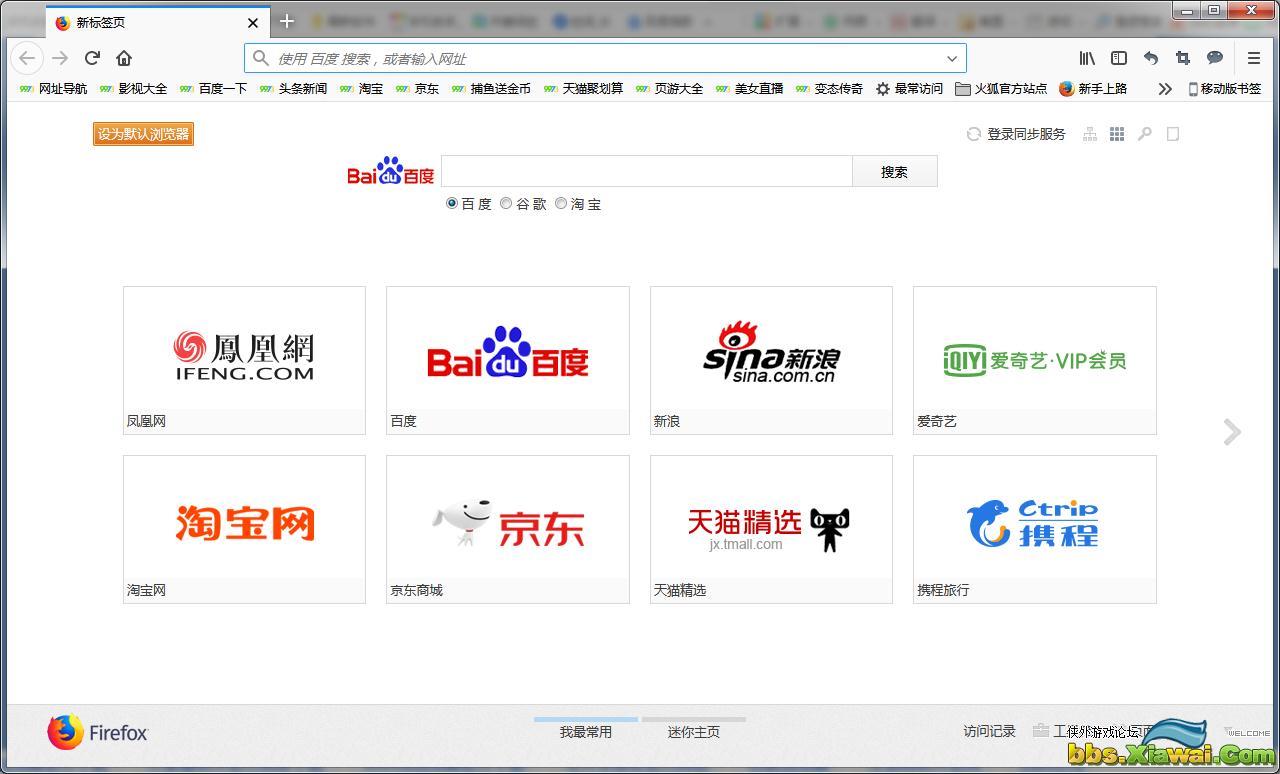Open 火狐官方站点 bookmark folder
1280x774 pixels.
click(x=1001, y=89)
